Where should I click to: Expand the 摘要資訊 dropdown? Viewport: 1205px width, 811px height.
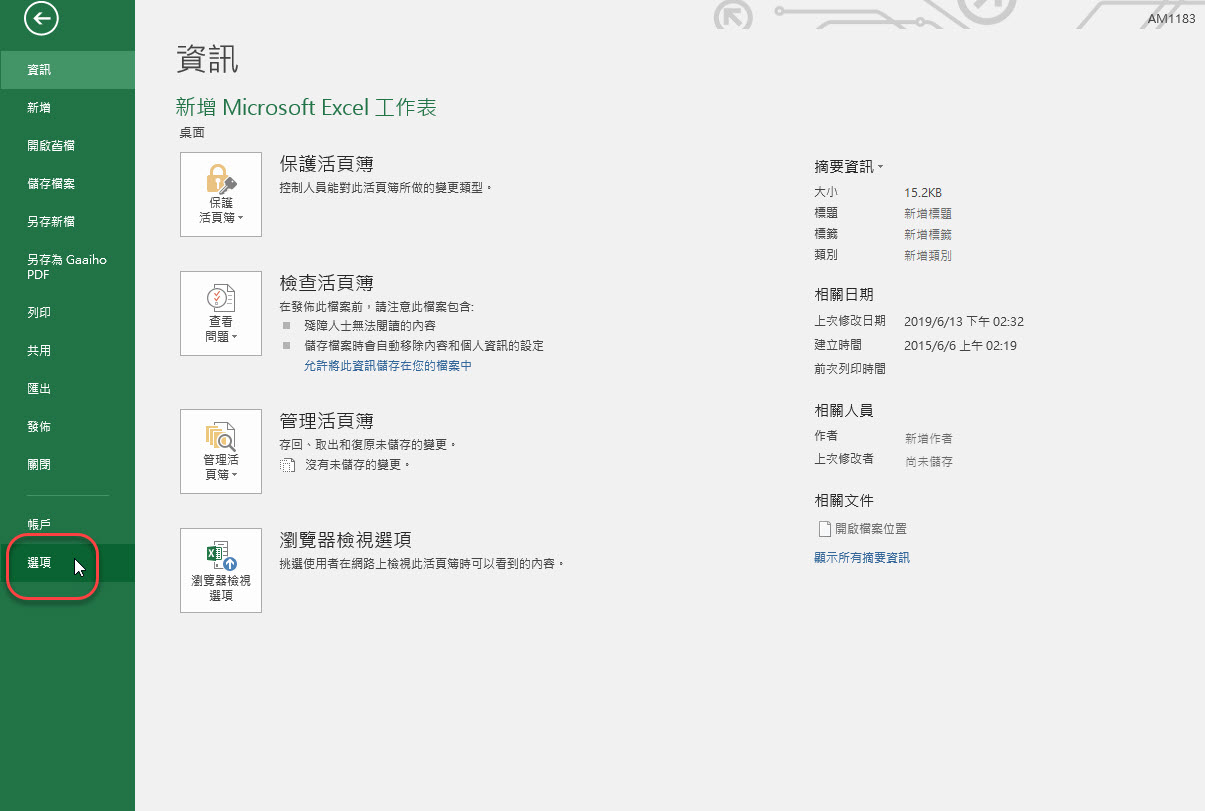tap(849, 166)
